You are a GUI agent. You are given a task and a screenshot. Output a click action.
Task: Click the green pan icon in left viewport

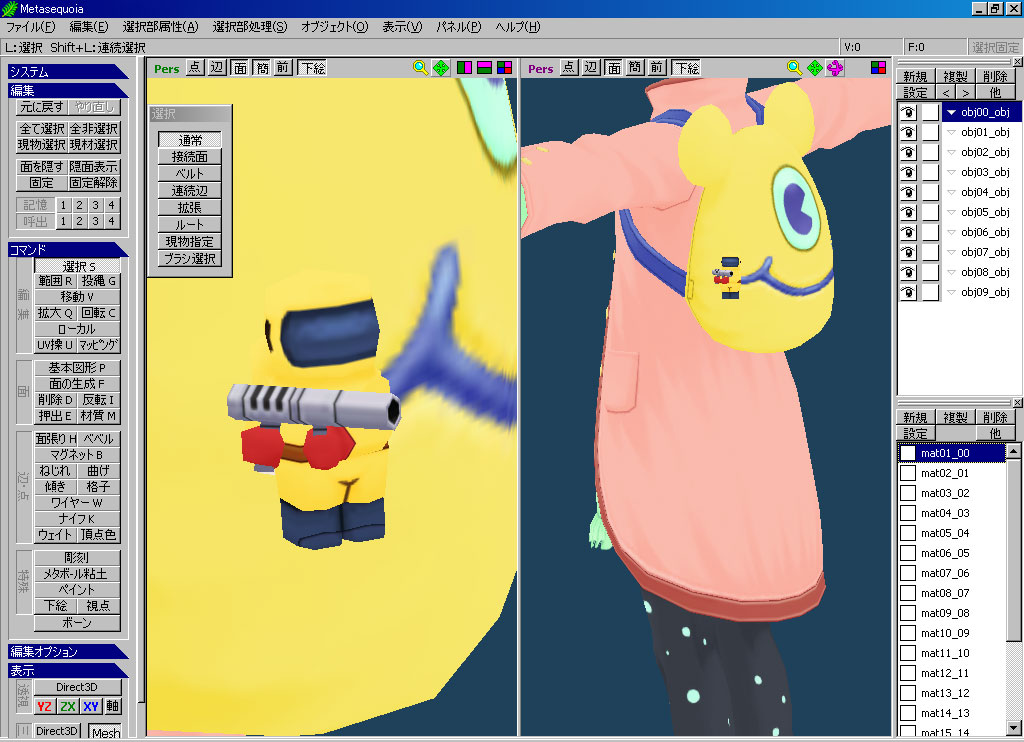click(441, 67)
